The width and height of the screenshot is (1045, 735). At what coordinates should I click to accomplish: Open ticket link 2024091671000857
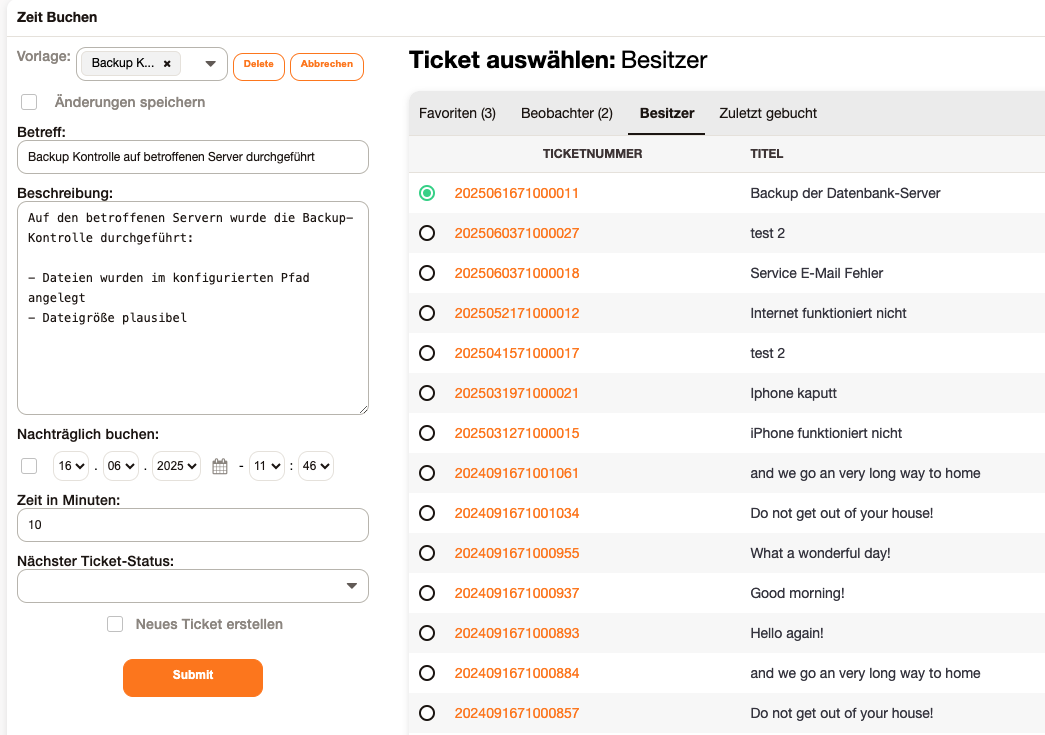click(x=517, y=713)
